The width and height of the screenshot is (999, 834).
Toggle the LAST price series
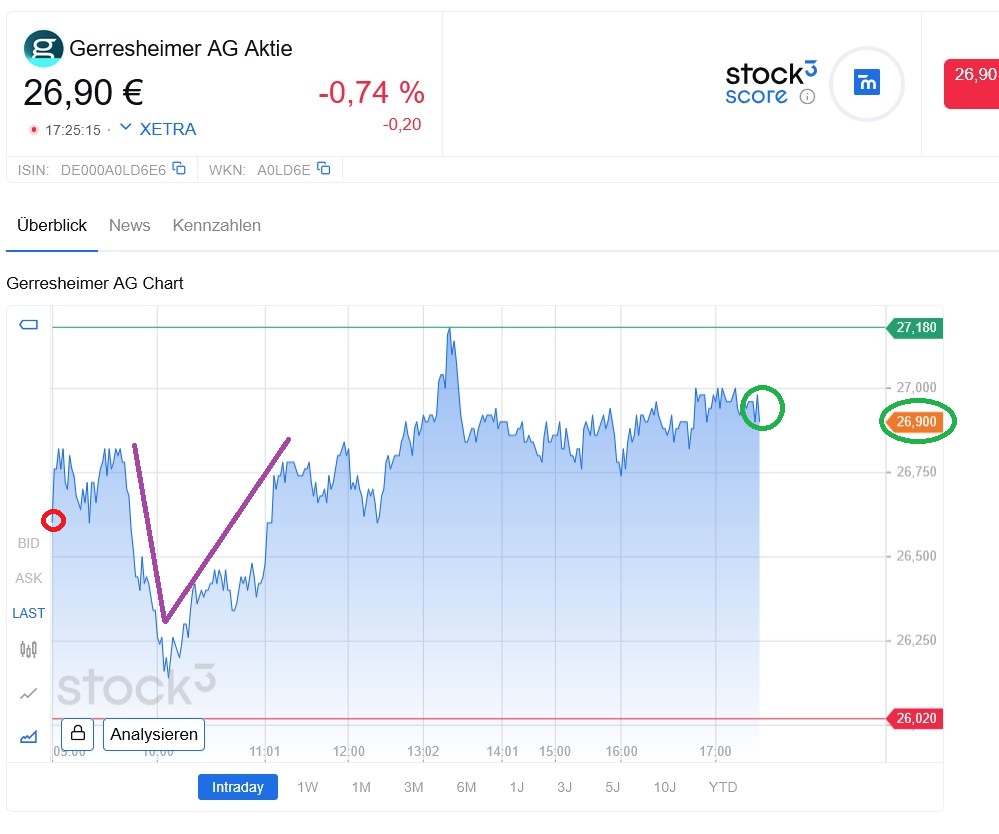[29, 613]
